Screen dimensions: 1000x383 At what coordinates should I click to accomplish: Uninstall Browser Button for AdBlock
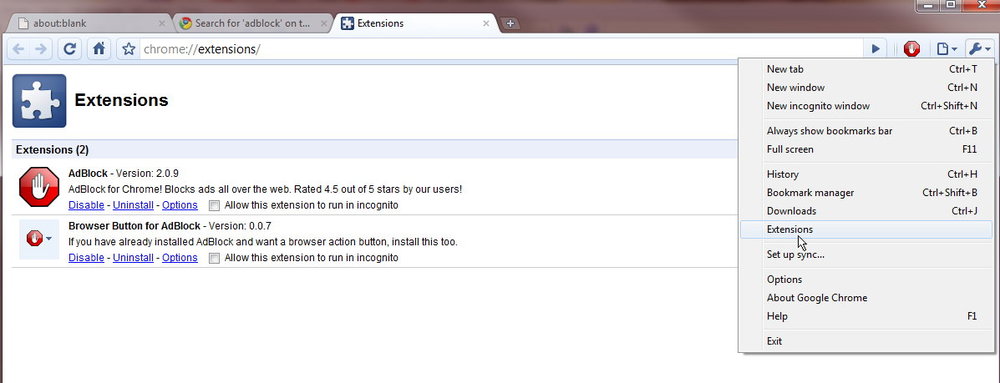click(133, 258)
